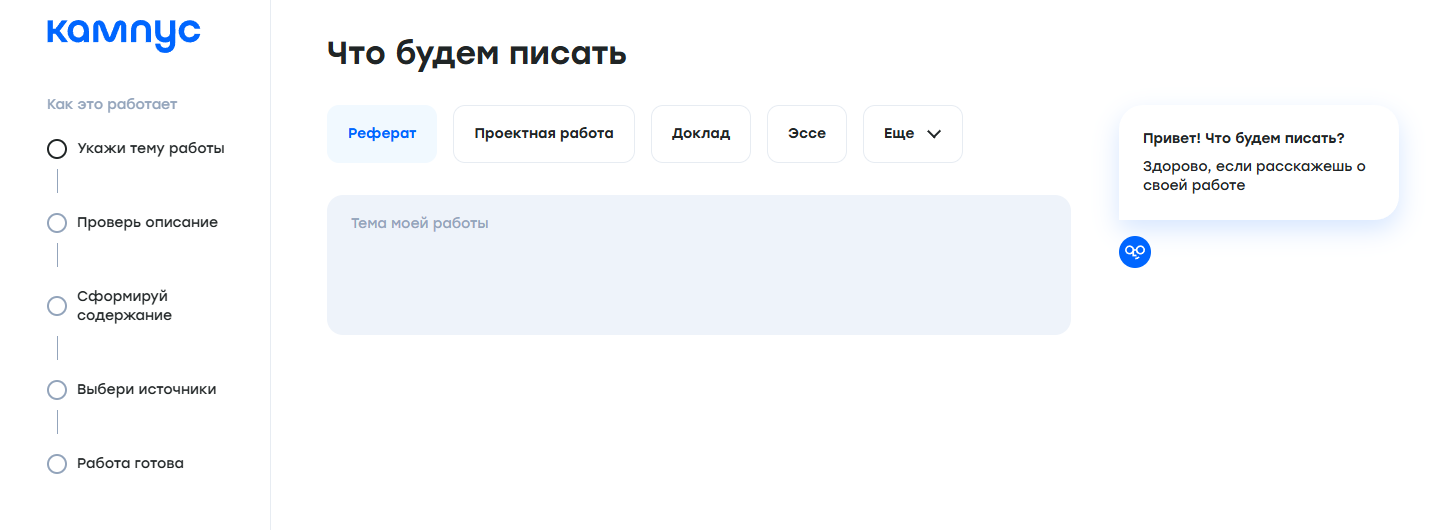
Task: Focus the Тема моей работы text field
Action: [x=699, y=265]
